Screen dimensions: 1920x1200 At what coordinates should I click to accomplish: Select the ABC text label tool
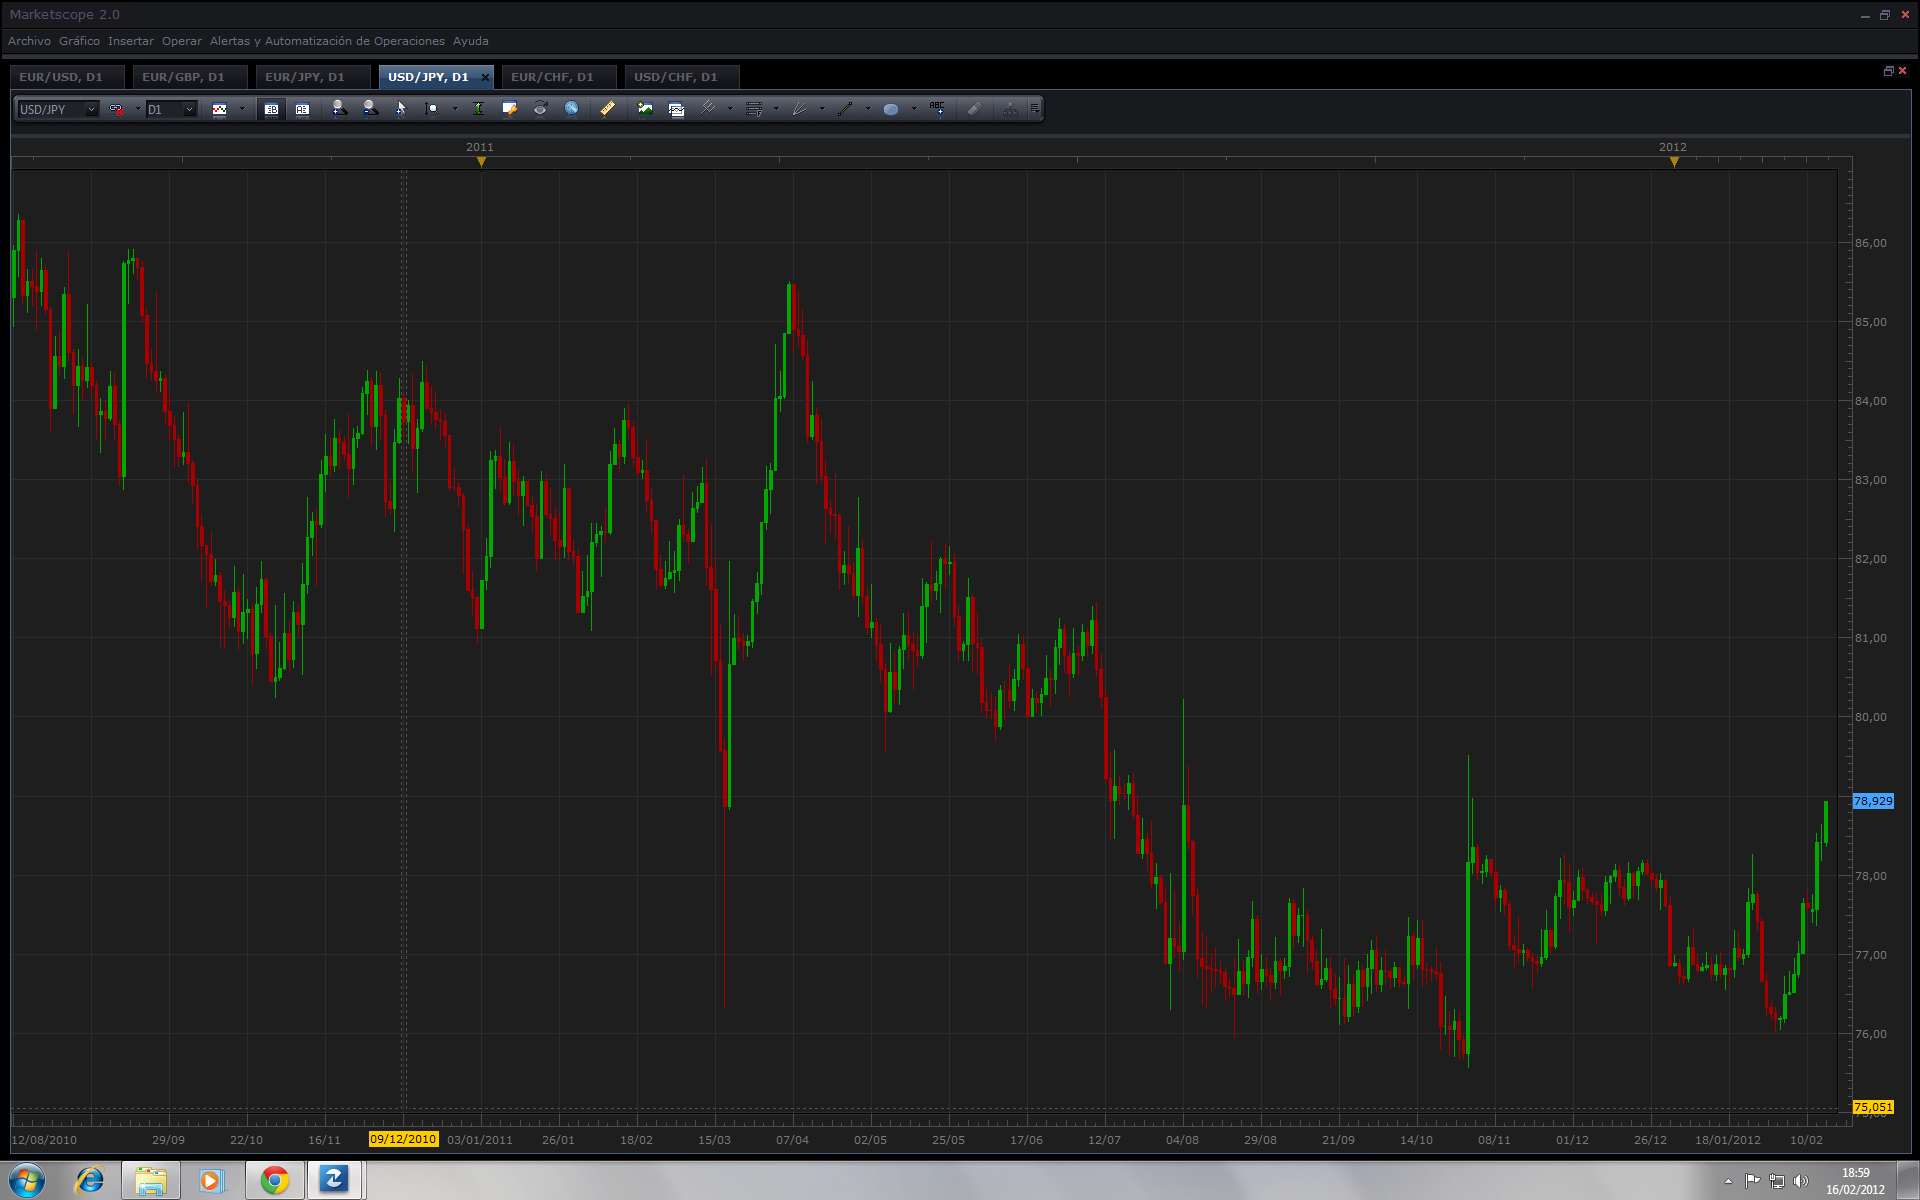937,108
